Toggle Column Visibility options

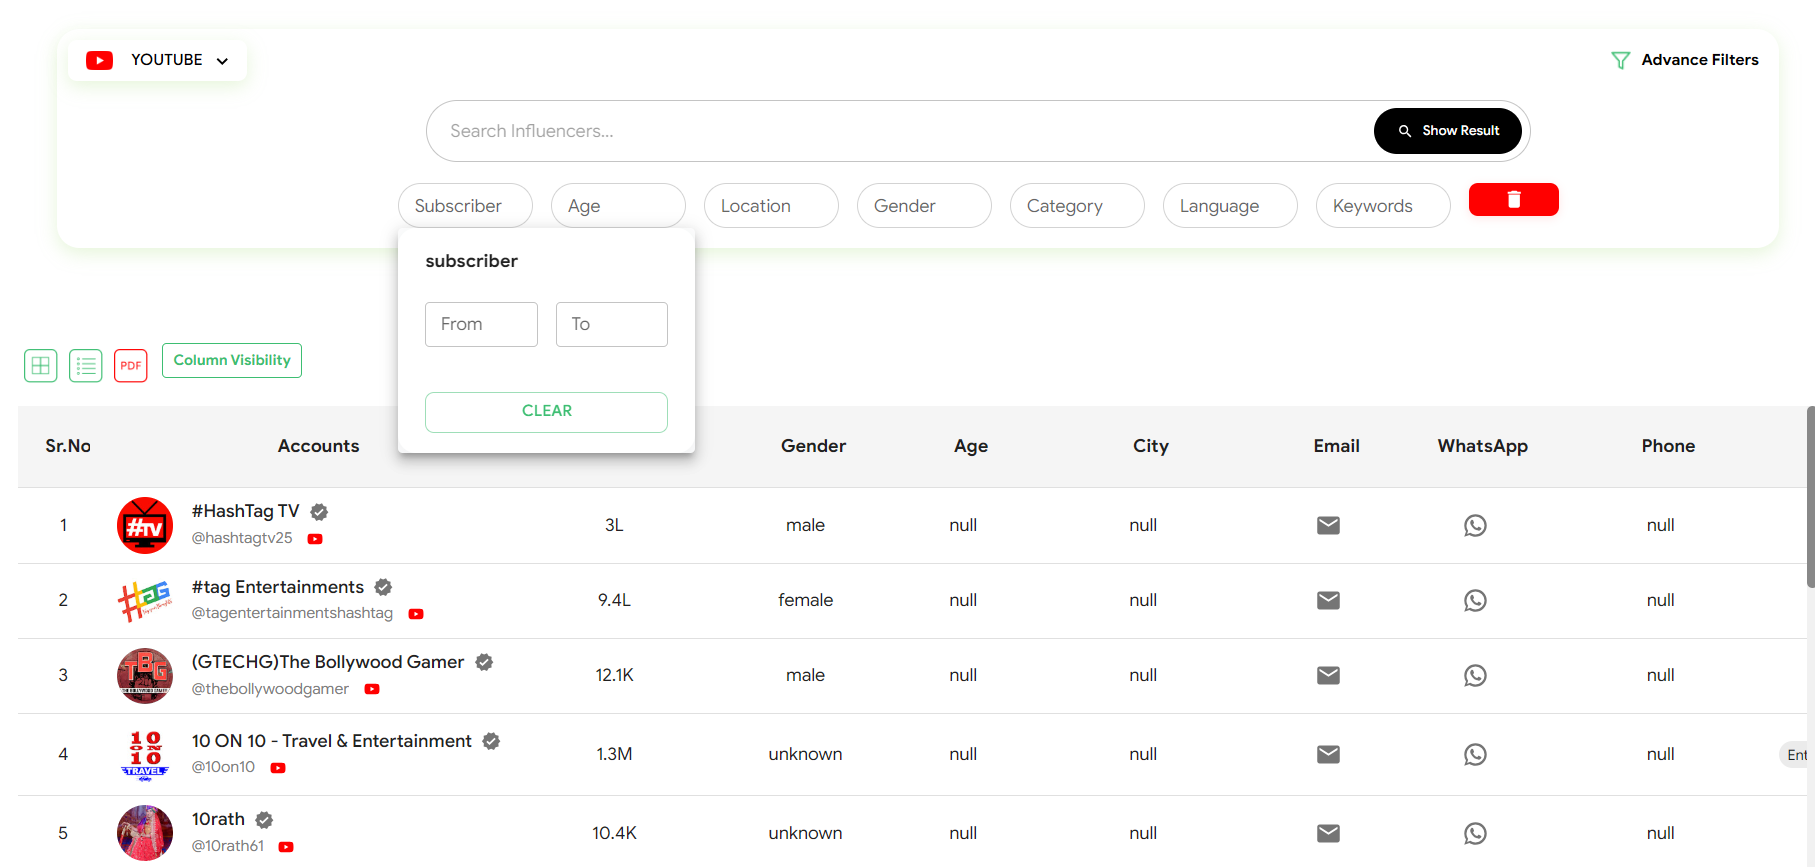point(232,361)
